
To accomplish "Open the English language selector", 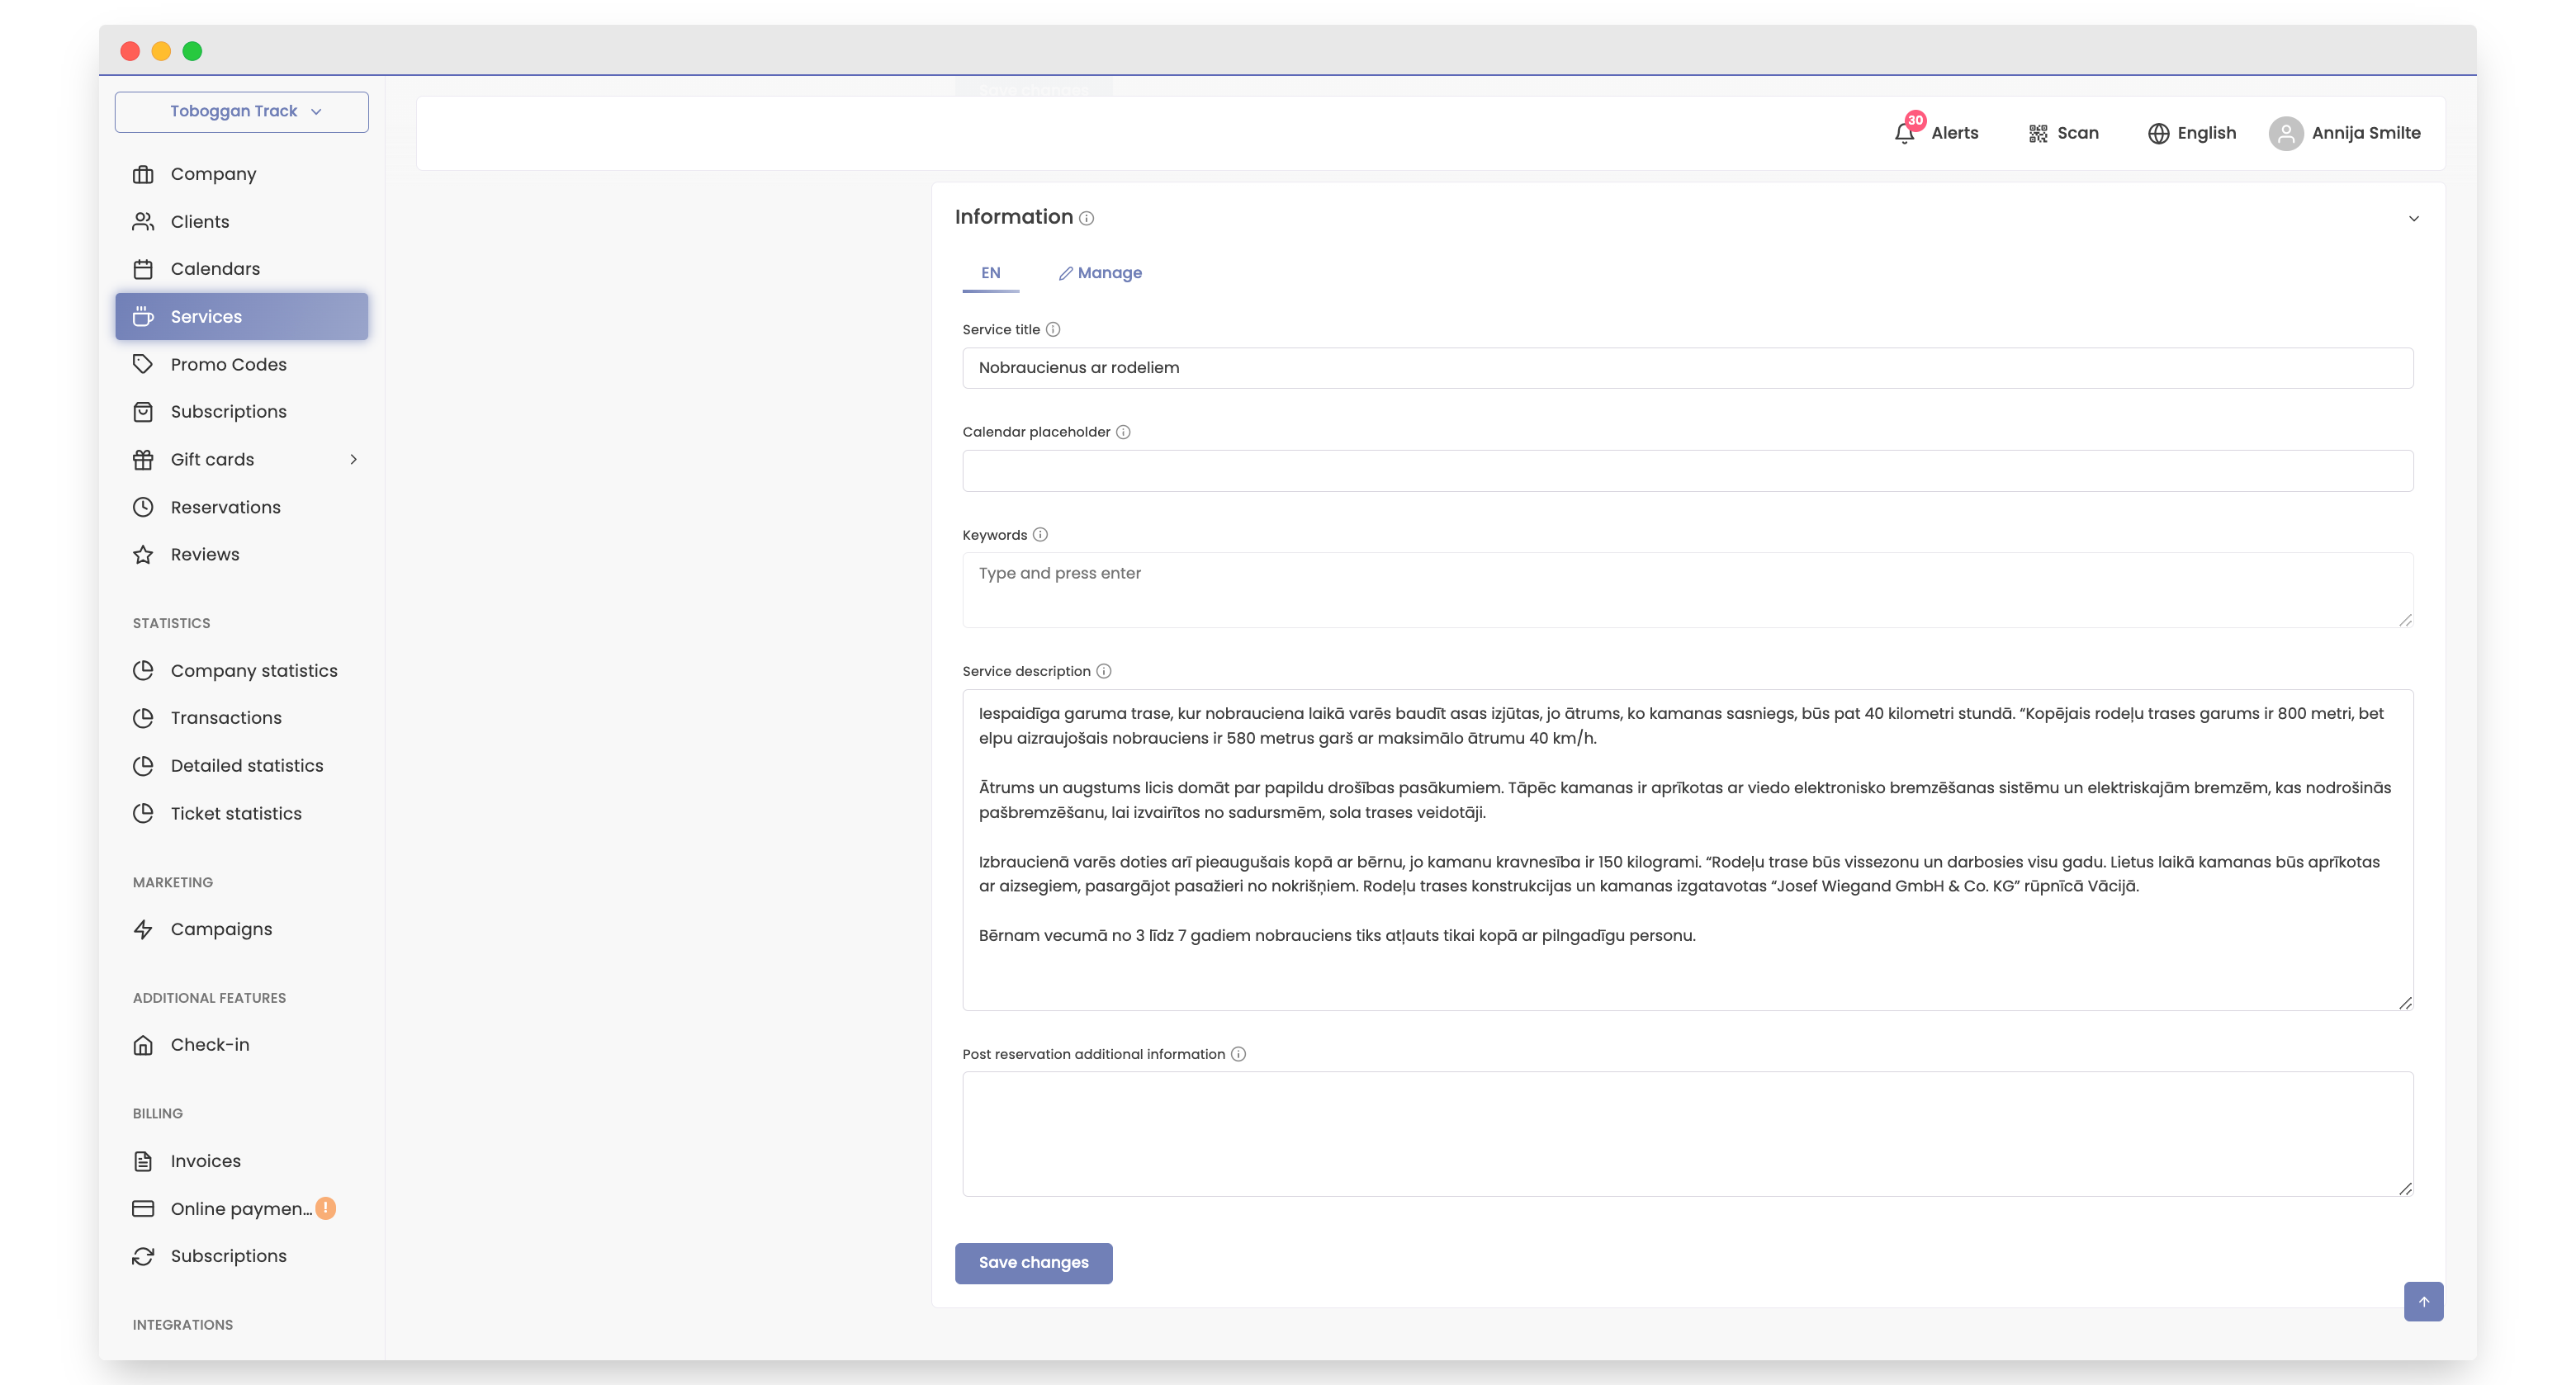I will (2192, 133).
